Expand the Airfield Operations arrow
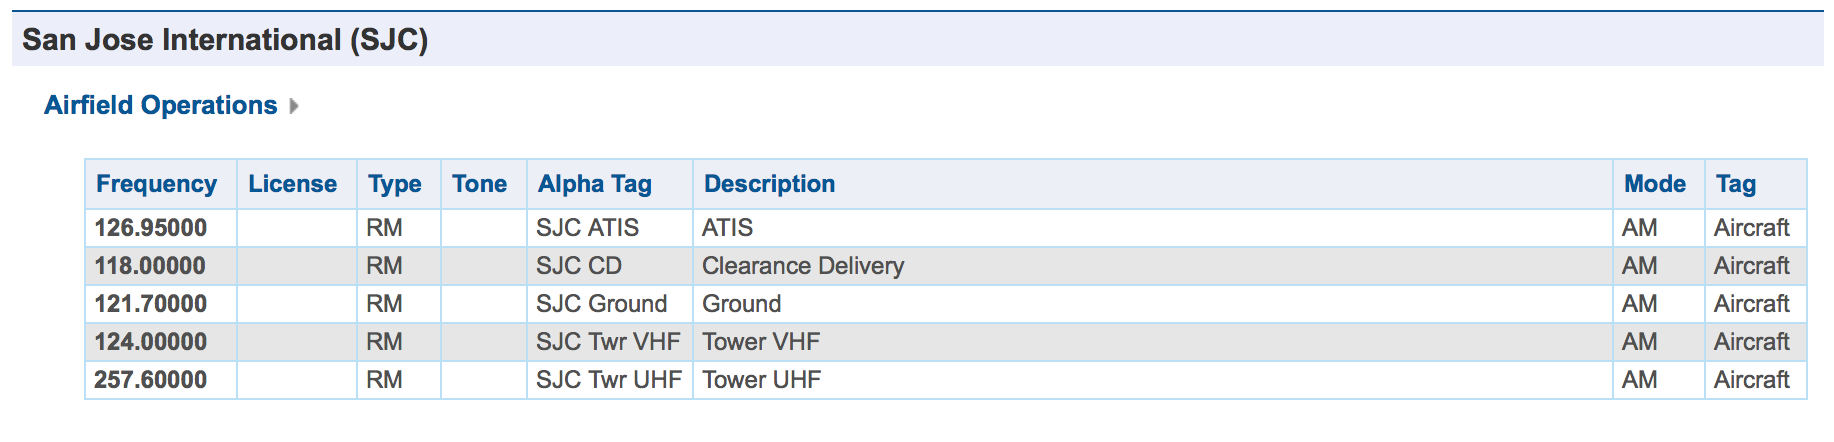1834x442 pixels. point(293,106)
